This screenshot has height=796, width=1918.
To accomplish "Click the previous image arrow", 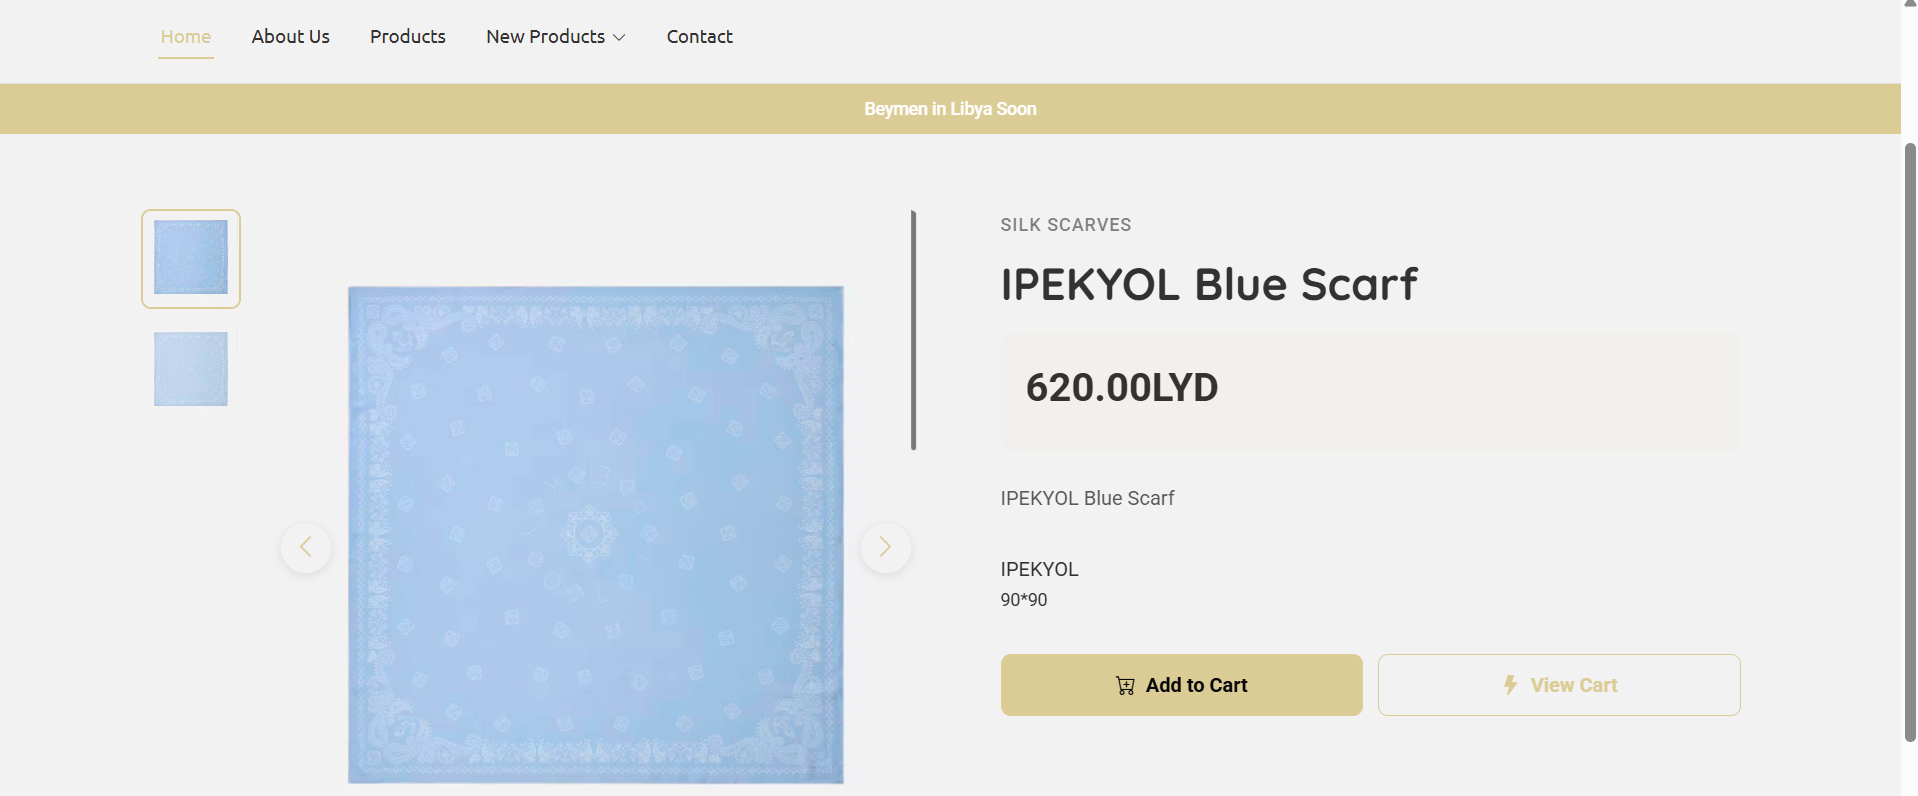I will (306, 547).
